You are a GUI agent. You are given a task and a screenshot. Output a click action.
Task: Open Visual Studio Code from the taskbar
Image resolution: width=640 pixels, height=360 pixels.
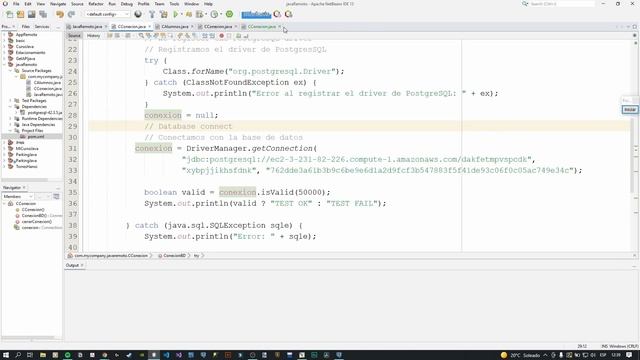(x=166, y=355)
